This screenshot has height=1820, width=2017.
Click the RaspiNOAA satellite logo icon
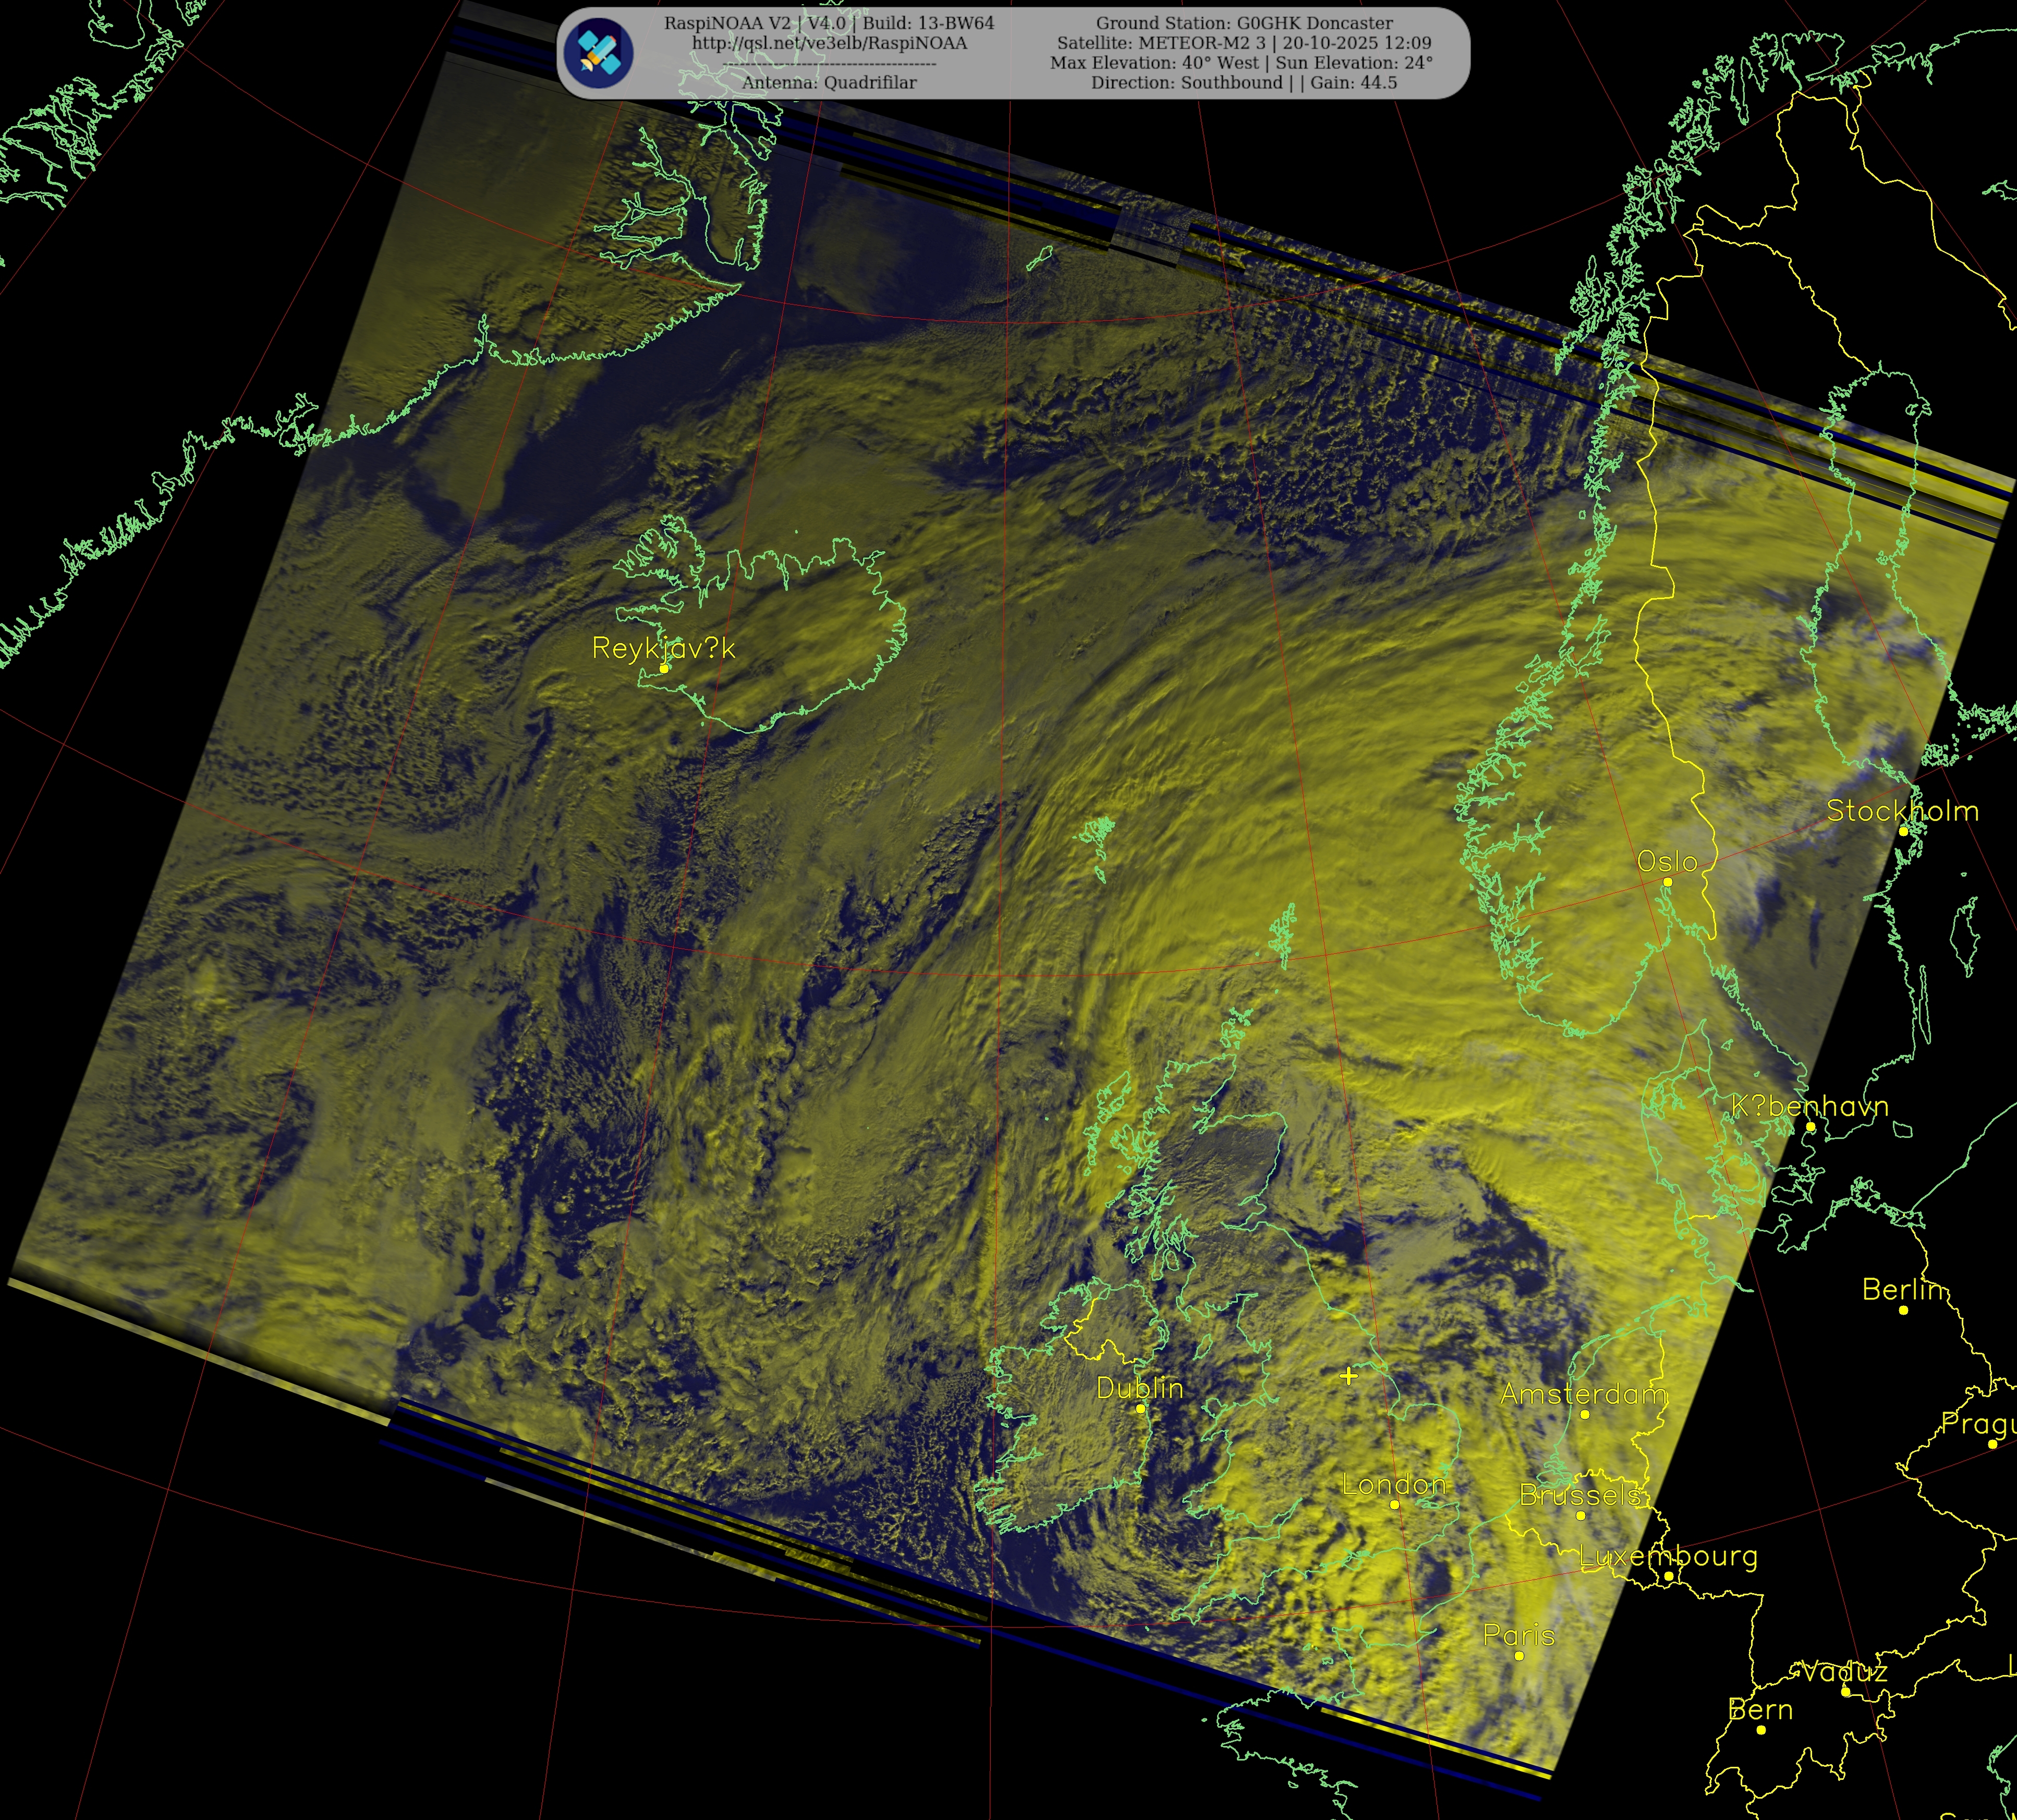pyautogui.click(x=598, y=52)
